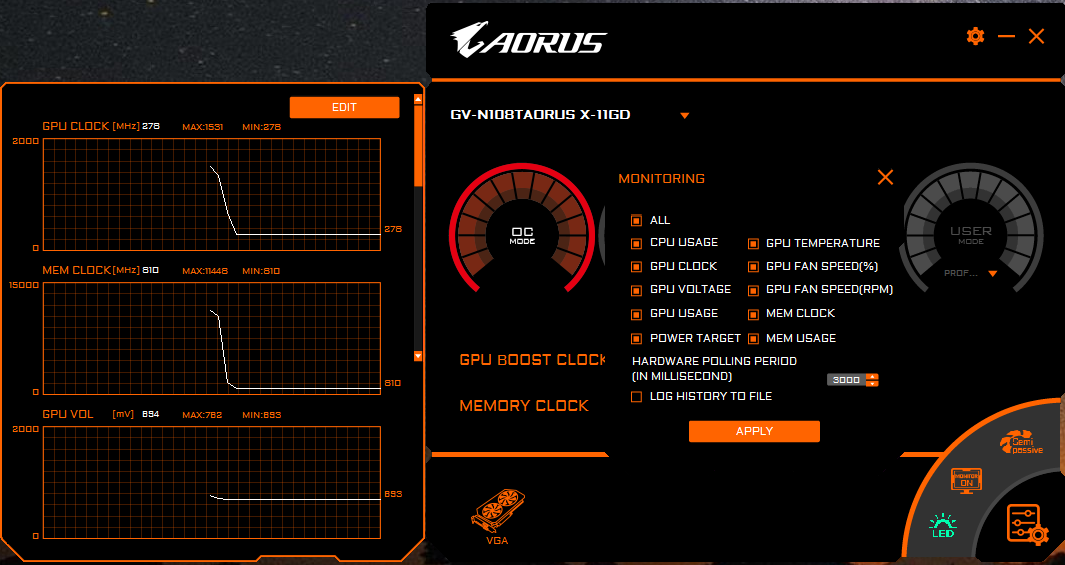Uncheck the ALL monitoring checkbox
The image size is (1065, 565).
pos(636,221)
